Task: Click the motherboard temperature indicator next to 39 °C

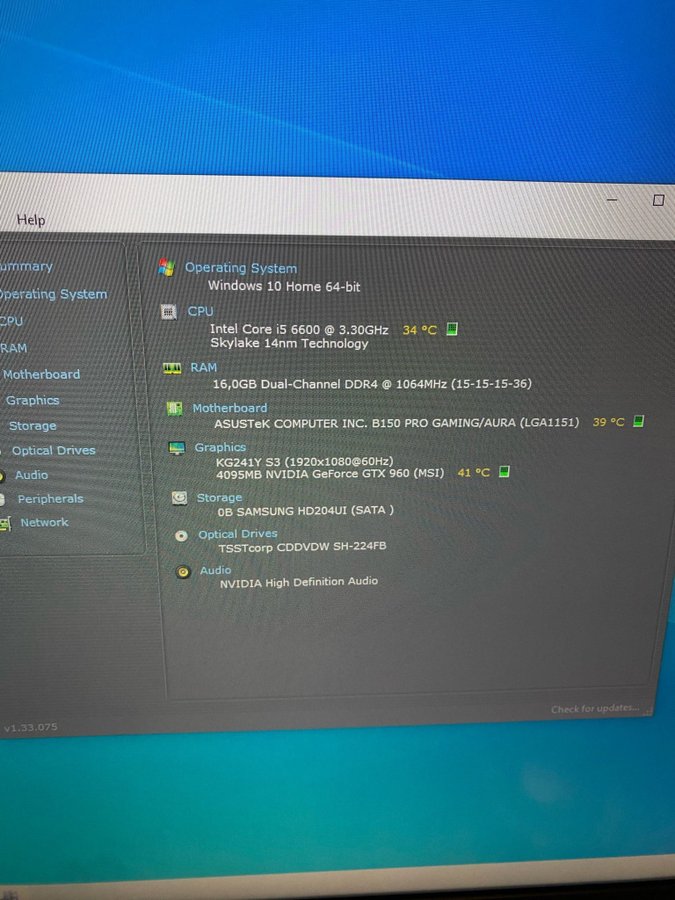Action: point(639,422)
